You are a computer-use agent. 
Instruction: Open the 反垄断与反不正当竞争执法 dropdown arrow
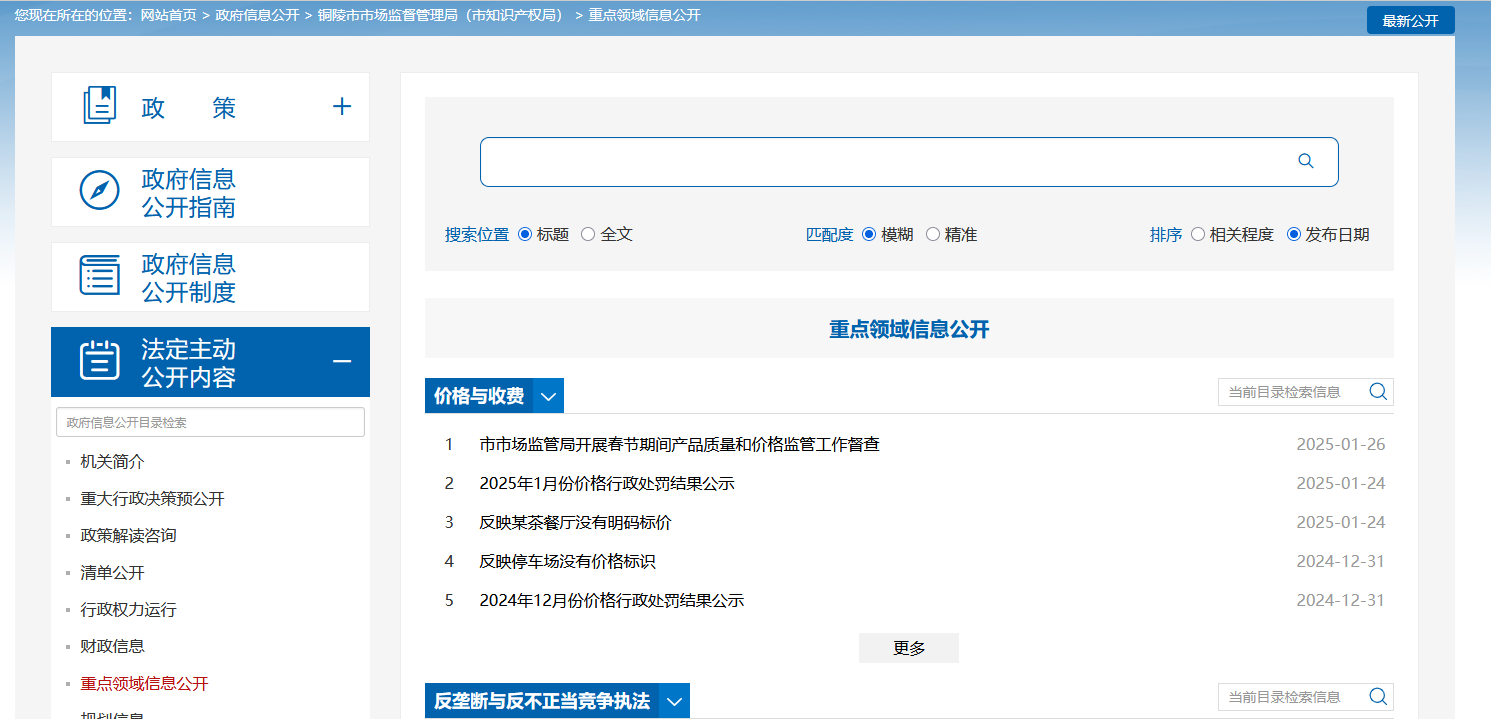pos(674,701)
